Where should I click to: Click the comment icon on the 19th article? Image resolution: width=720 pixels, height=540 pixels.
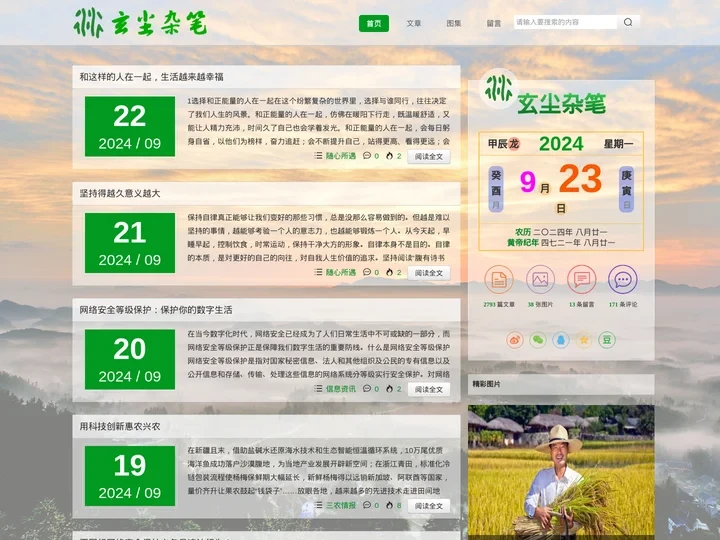click(x=366, y=505)
